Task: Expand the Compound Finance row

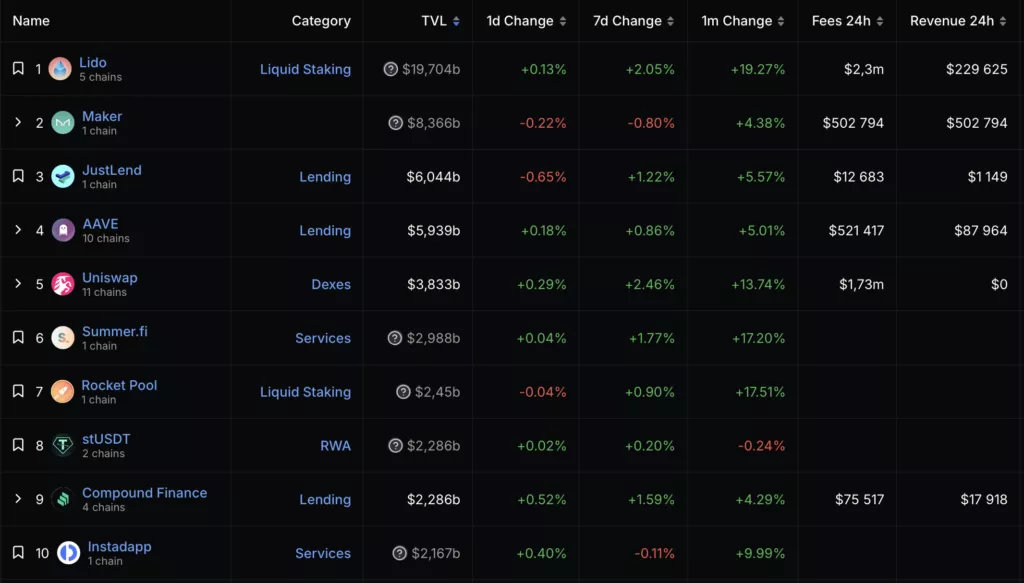Action: [x=18, y=499]
